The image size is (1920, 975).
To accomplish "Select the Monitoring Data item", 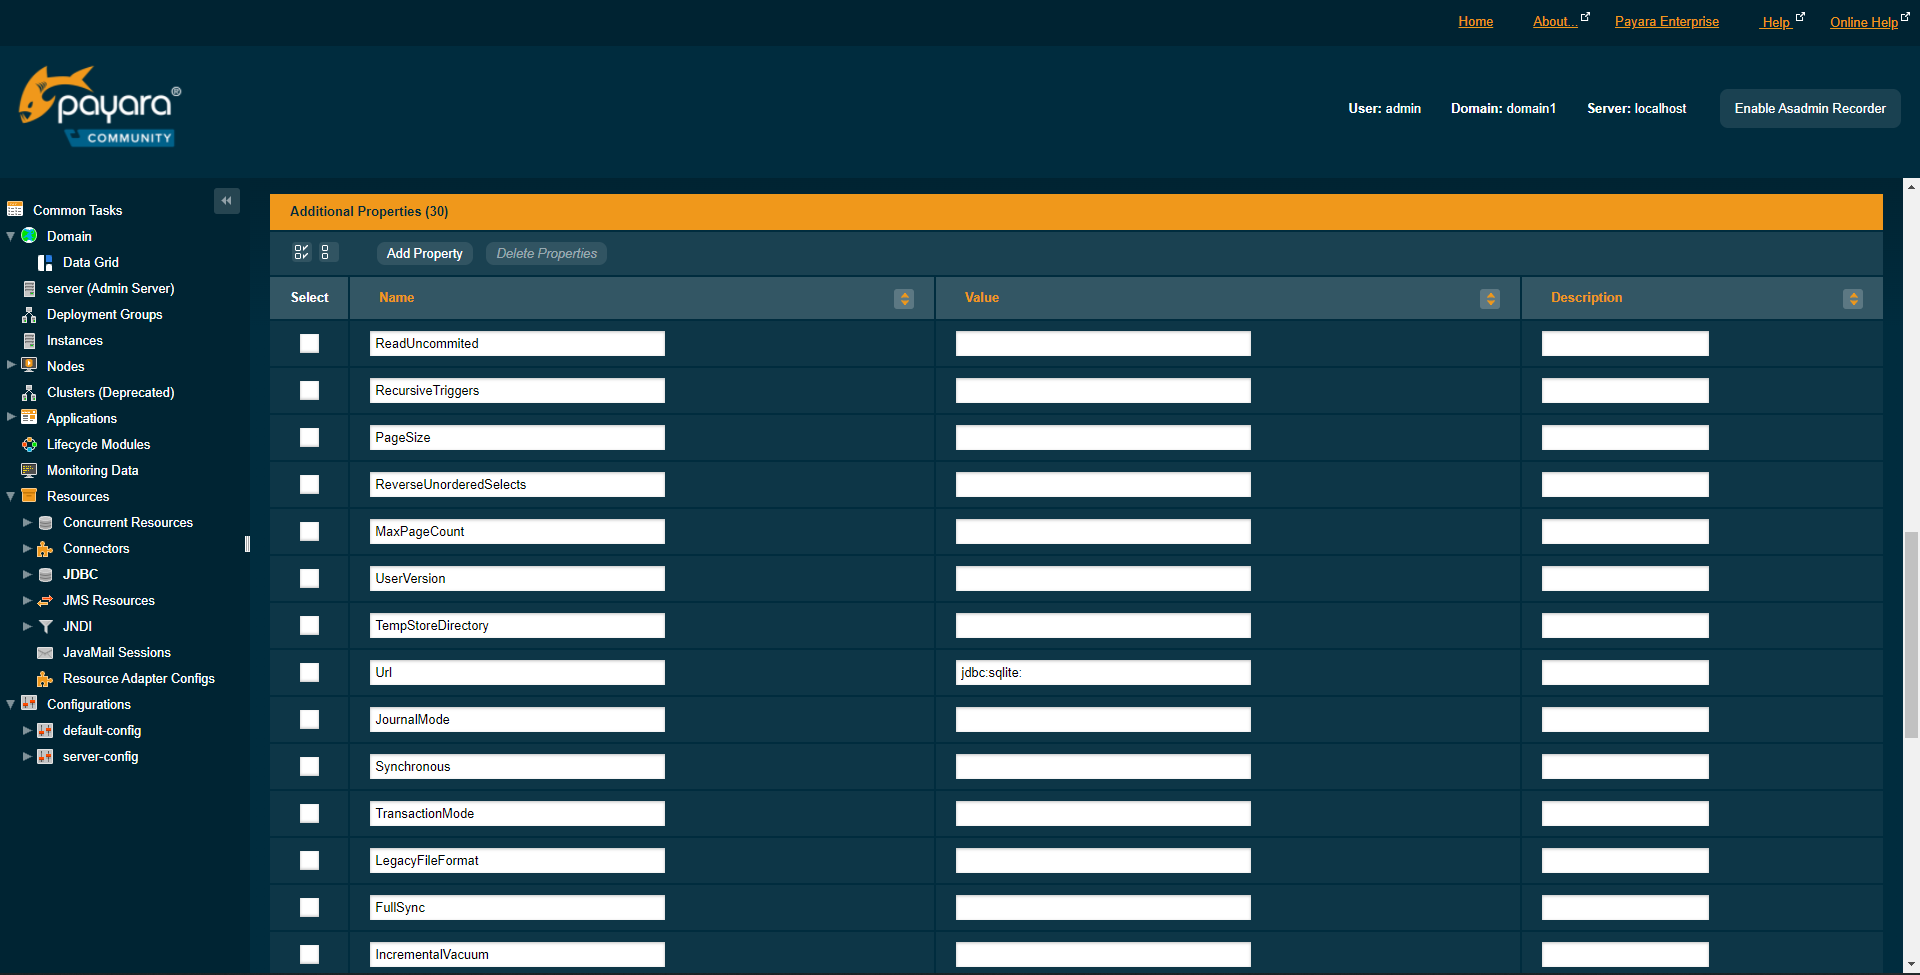I will click(x=91, y=470).
